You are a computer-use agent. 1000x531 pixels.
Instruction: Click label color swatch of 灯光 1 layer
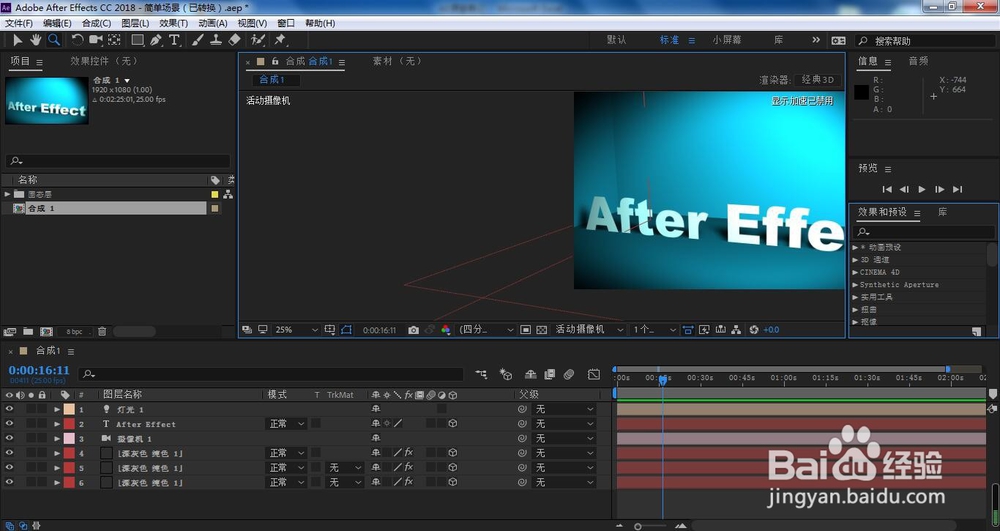click(69, 409)
